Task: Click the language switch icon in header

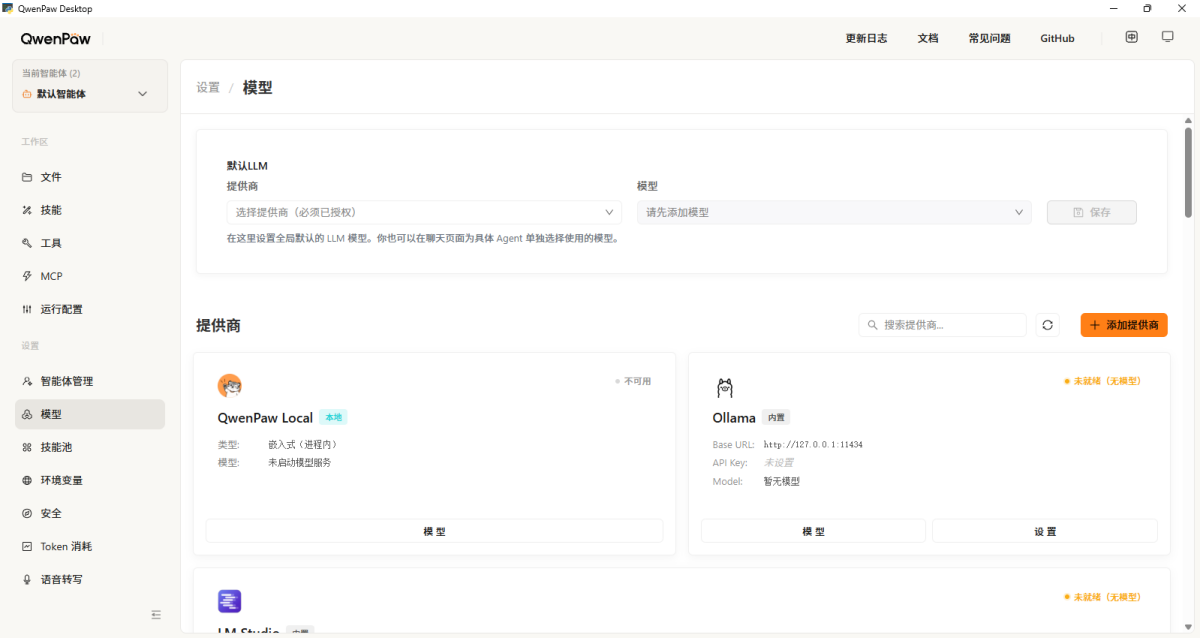Action: click(x=1131, y=37)
